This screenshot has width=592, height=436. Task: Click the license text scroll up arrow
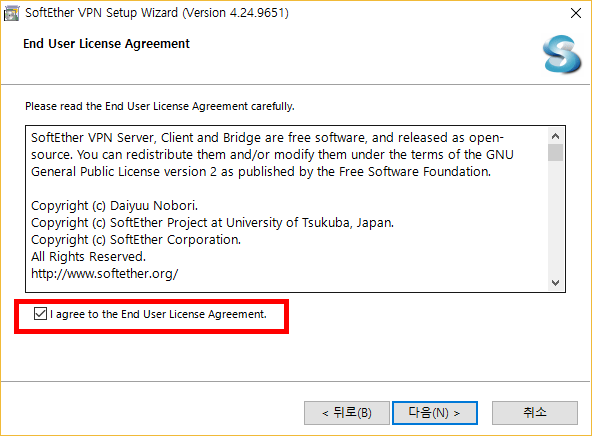click(555, 136)
